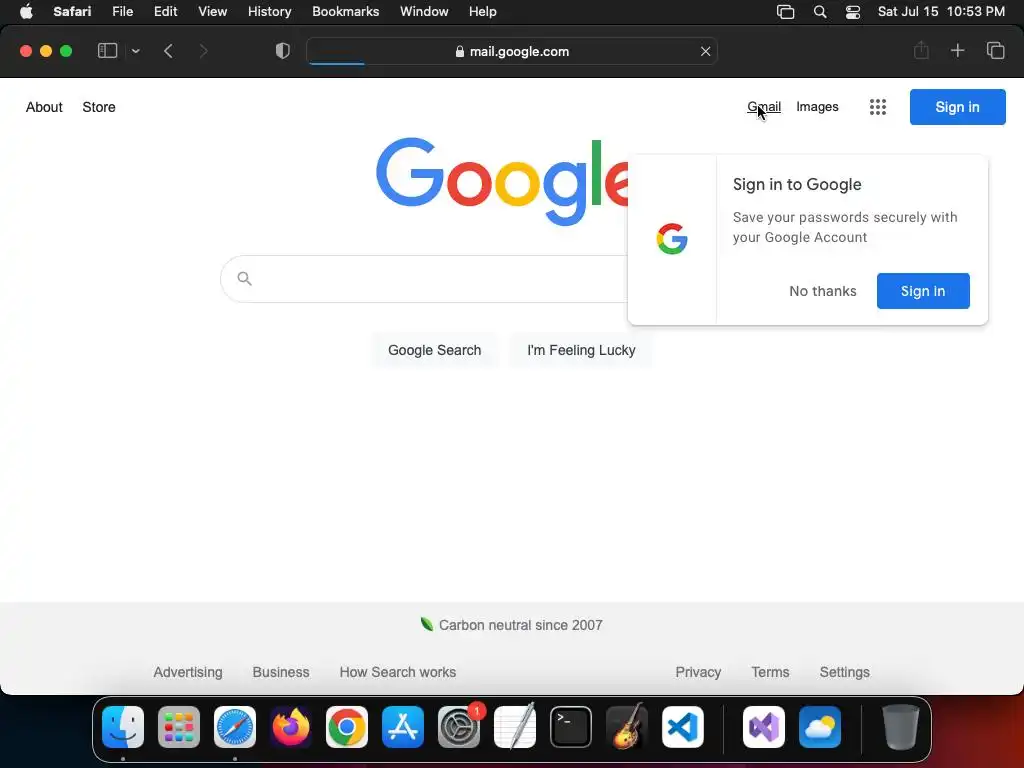Click Sign in inside the popup

coord(923,291)
